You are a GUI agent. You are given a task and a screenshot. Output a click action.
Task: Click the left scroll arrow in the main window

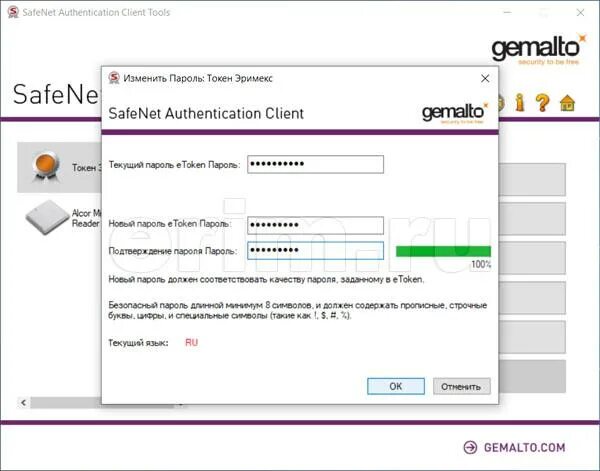coord(24,403)
